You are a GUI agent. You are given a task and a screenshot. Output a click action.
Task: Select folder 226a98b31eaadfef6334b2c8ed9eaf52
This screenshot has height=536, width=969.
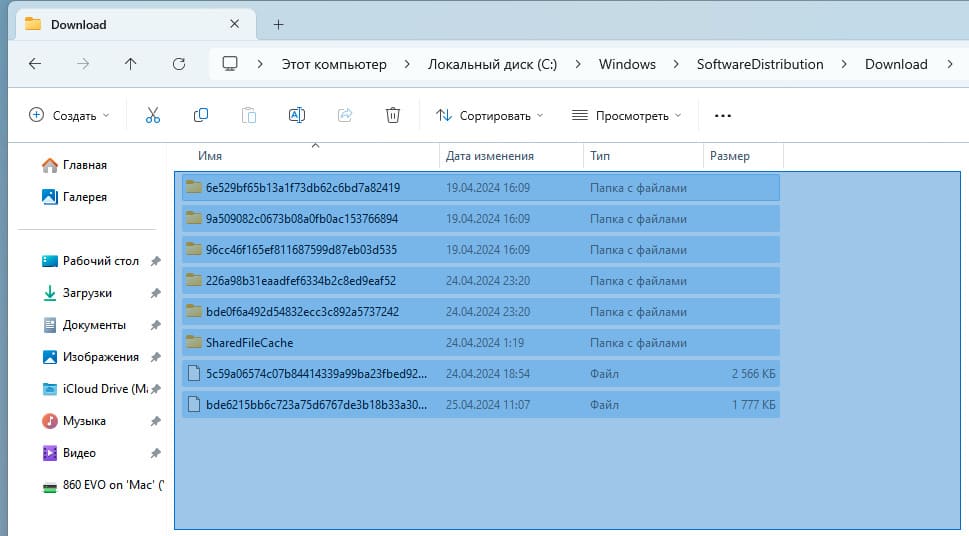pos(481,280)
